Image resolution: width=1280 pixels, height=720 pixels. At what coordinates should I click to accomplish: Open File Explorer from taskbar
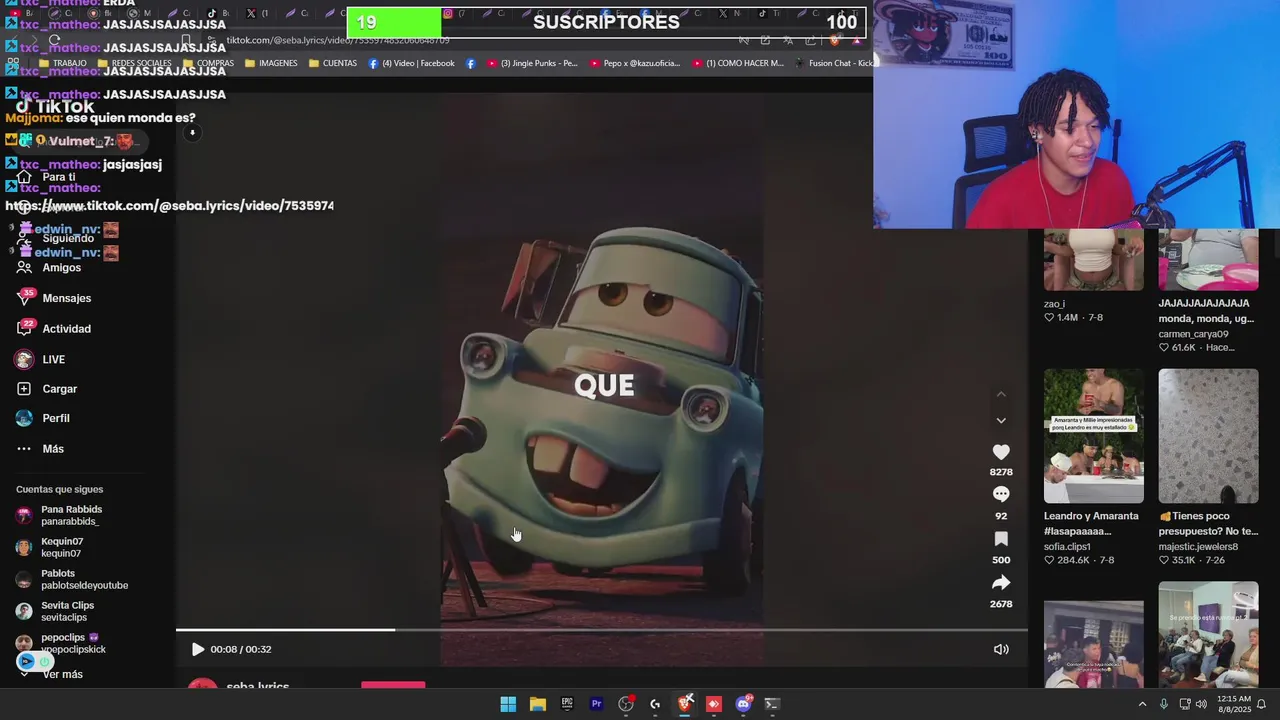537,704
